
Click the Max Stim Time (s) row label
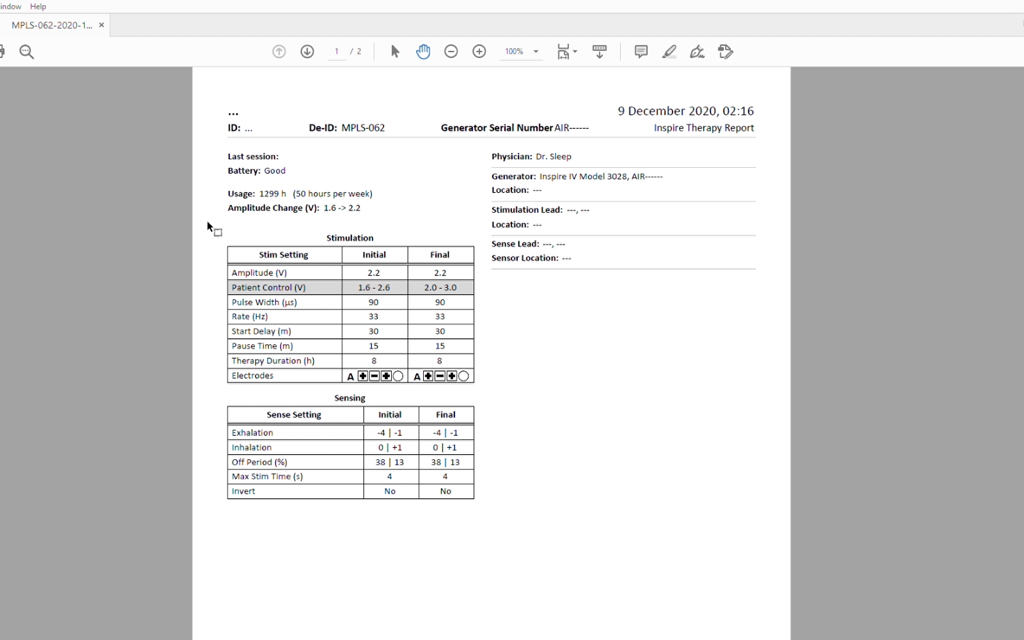point(267,477)
